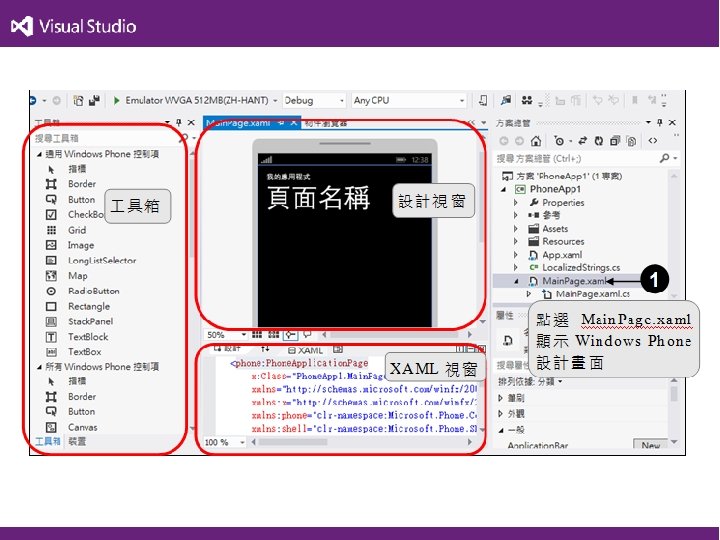Toggle snaplines icon in designer bar
The height and width of the screenshot is (540, 720).
coord(290,334)
